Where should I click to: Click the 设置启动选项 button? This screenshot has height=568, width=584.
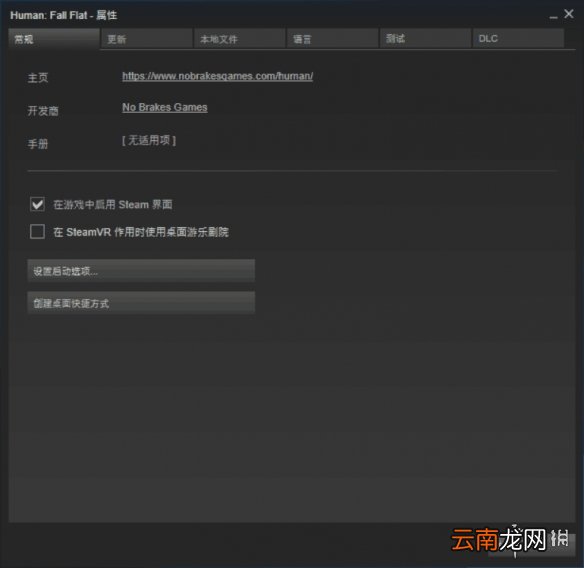(141, 271)
